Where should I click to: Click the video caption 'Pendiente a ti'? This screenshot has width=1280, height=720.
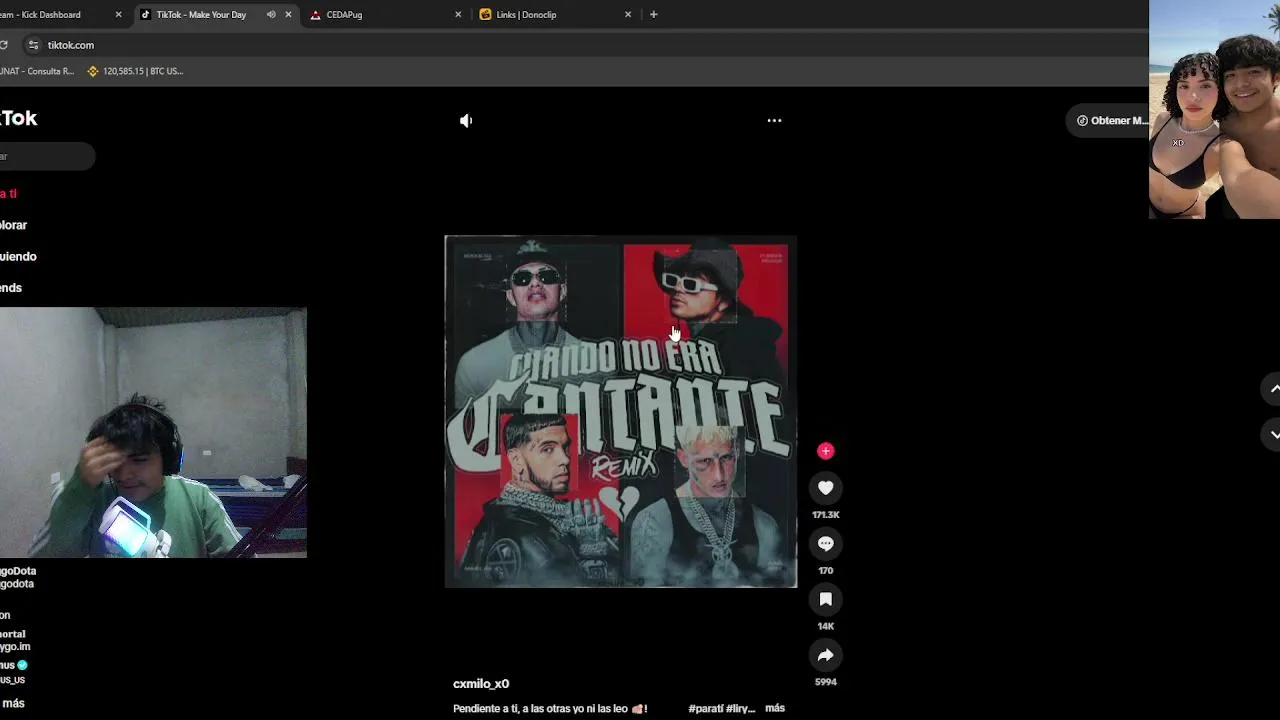[x=550, y=709]
